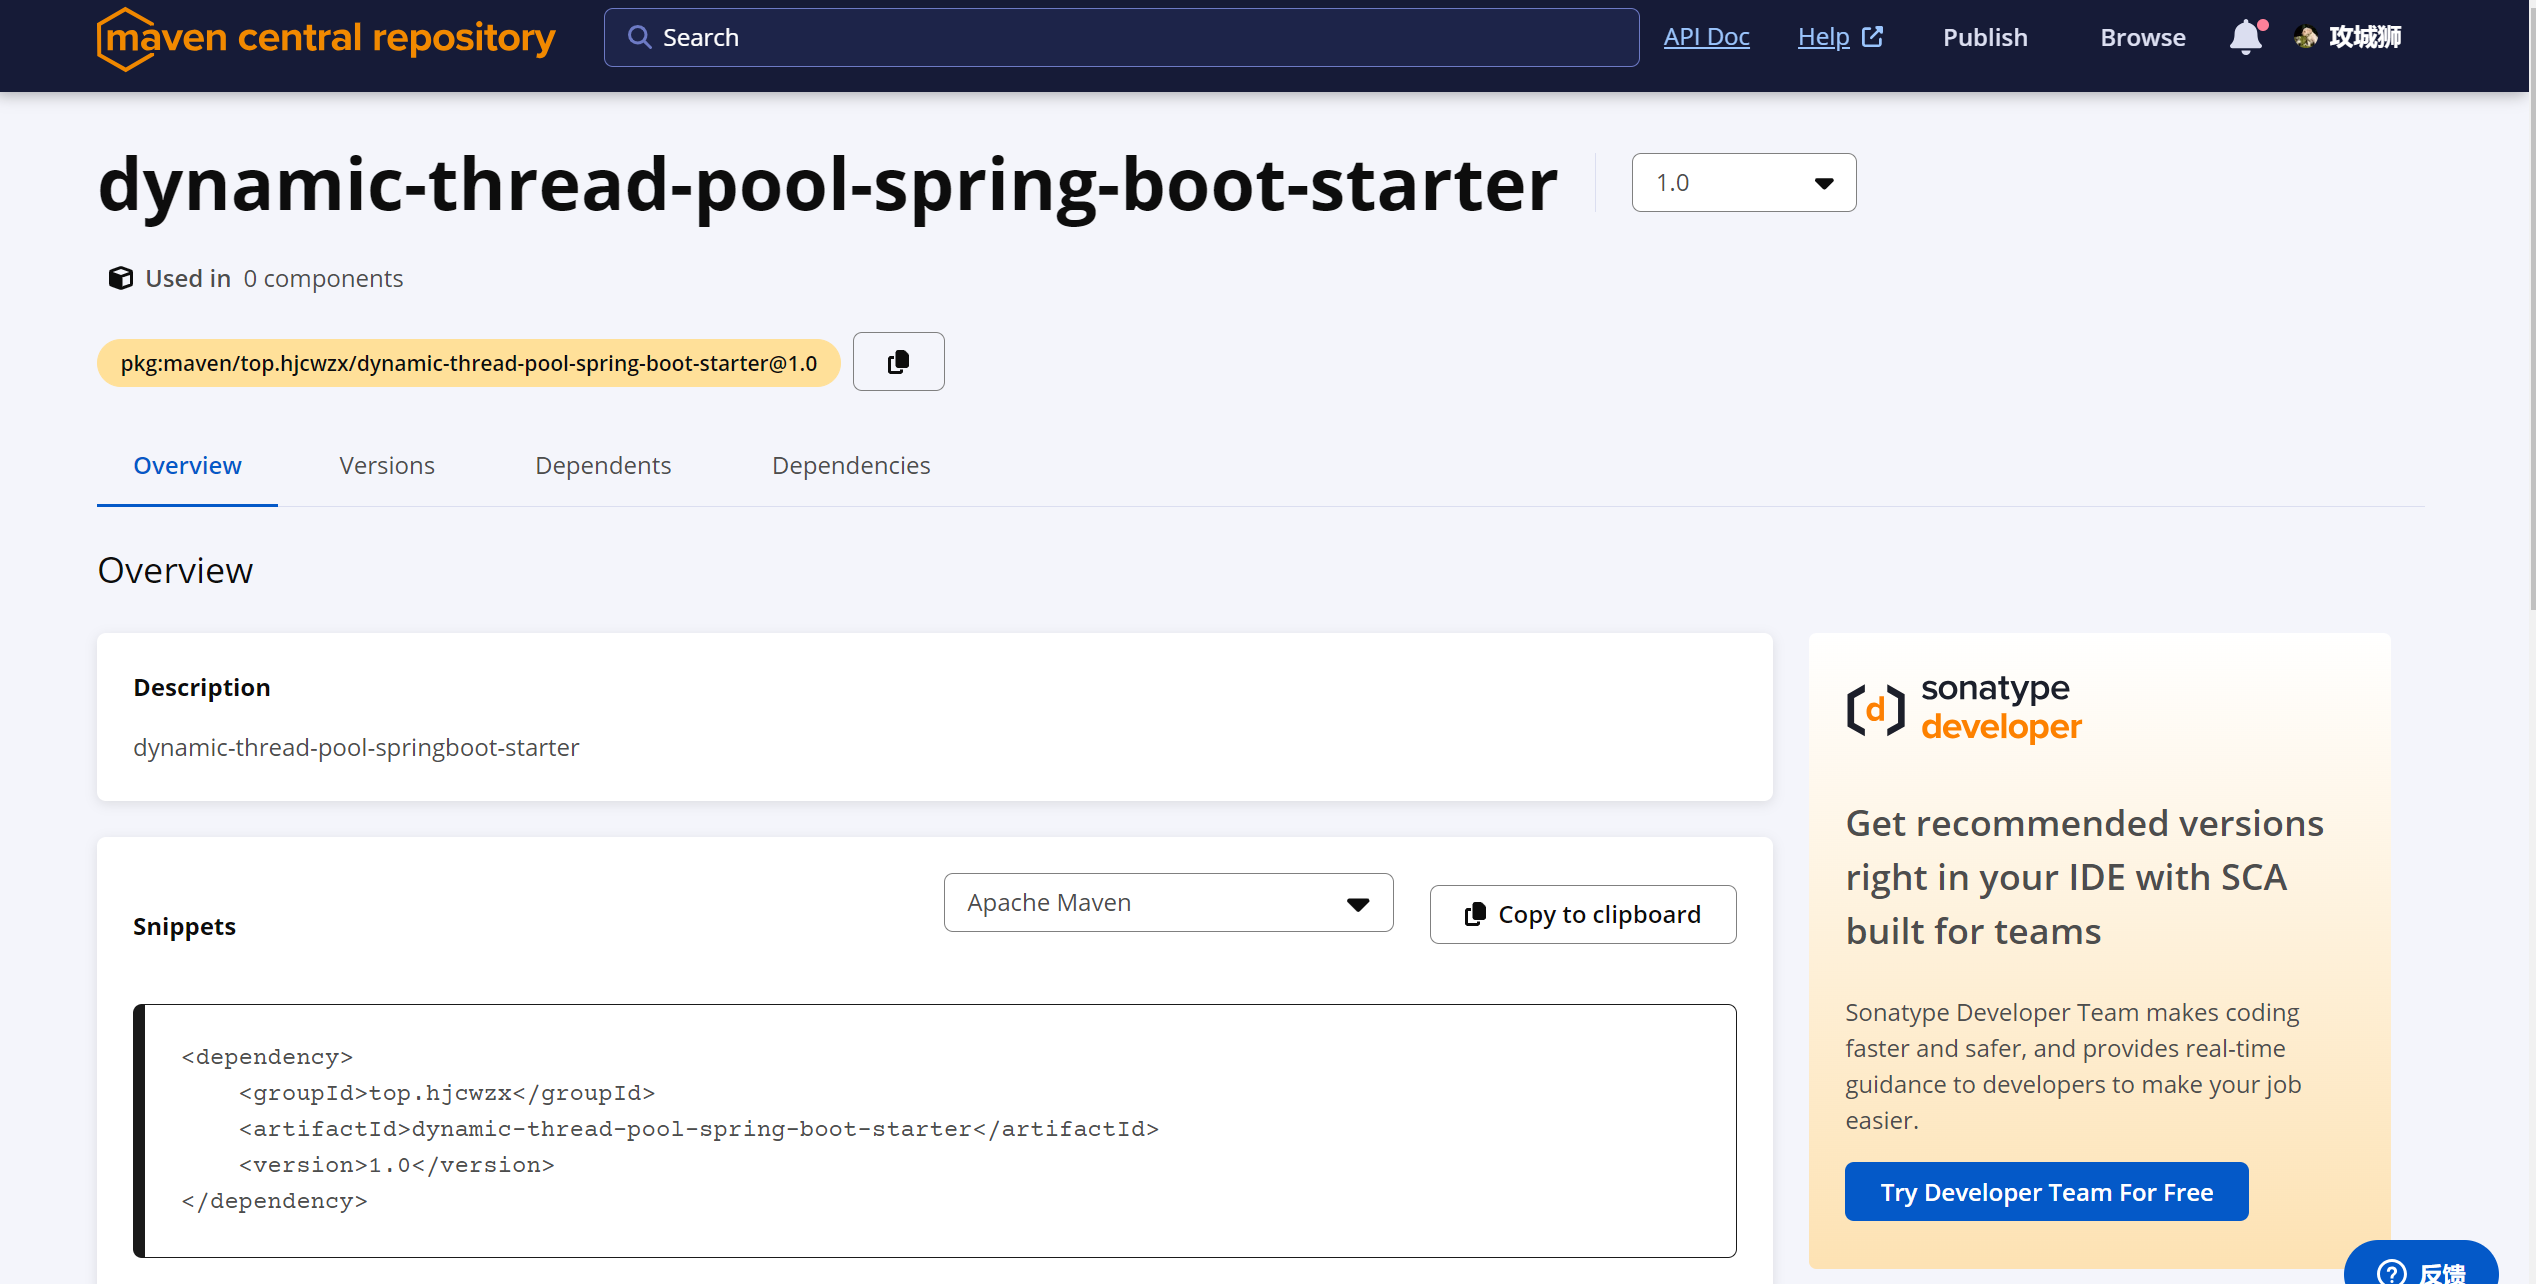Select the Overview tab

click(x=187, y=466)
